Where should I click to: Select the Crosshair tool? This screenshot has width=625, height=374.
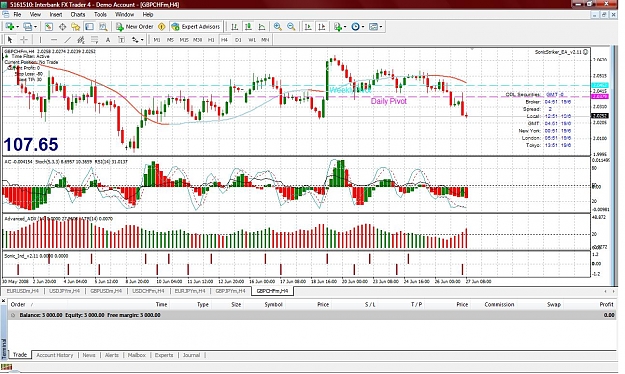(24, 39)
